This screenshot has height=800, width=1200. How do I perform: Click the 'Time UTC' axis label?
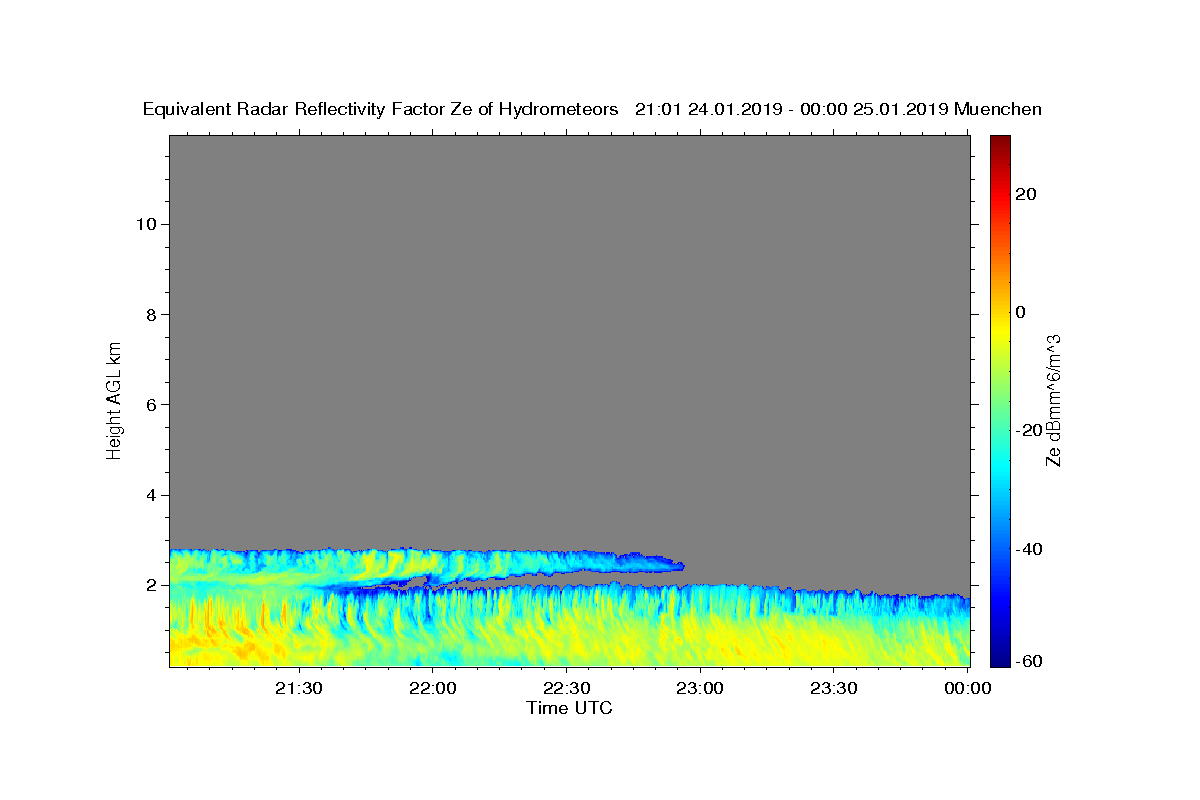pyautogui.click(x=569, y=708)
